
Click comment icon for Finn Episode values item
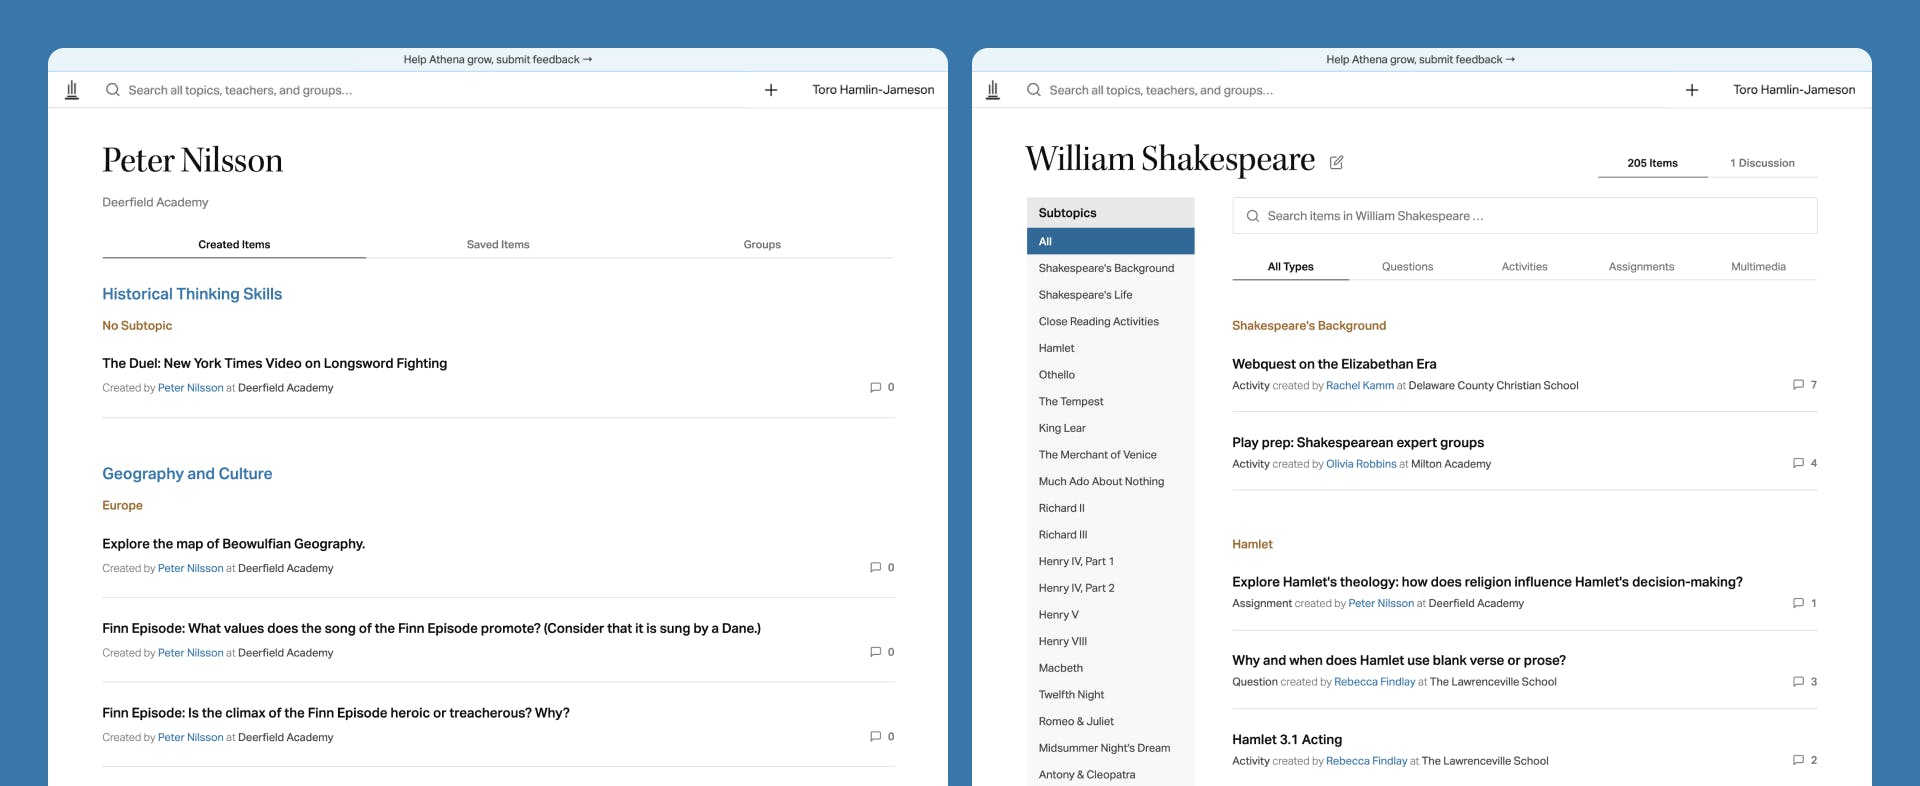click(876, 652)
